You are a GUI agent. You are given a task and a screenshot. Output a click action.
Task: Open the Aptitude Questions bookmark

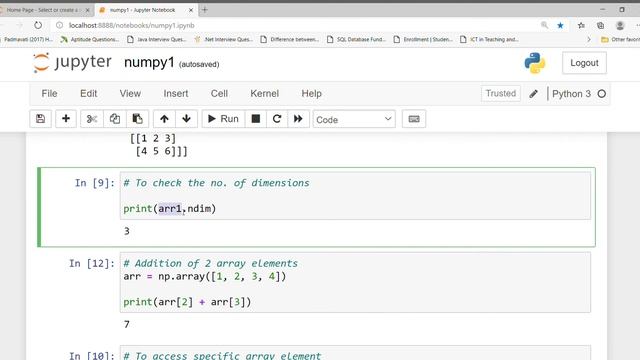(90, 40)
